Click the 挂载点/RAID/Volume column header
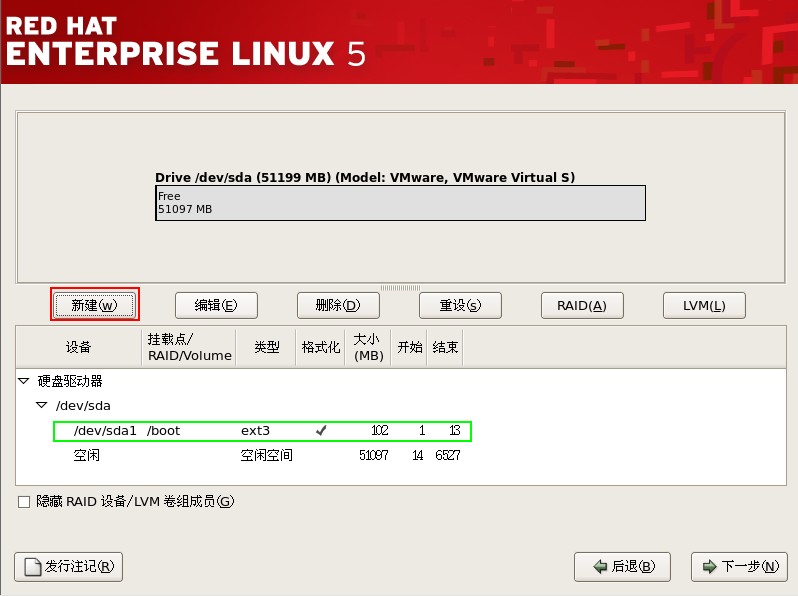This screenshot has height=596, width=798. tap(189, 347)
